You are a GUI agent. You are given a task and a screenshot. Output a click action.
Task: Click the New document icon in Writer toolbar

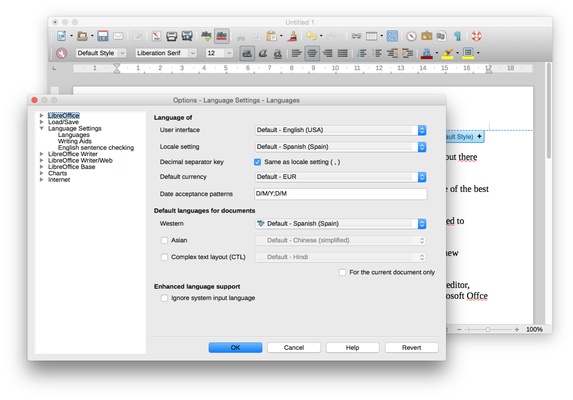point(61,36)
